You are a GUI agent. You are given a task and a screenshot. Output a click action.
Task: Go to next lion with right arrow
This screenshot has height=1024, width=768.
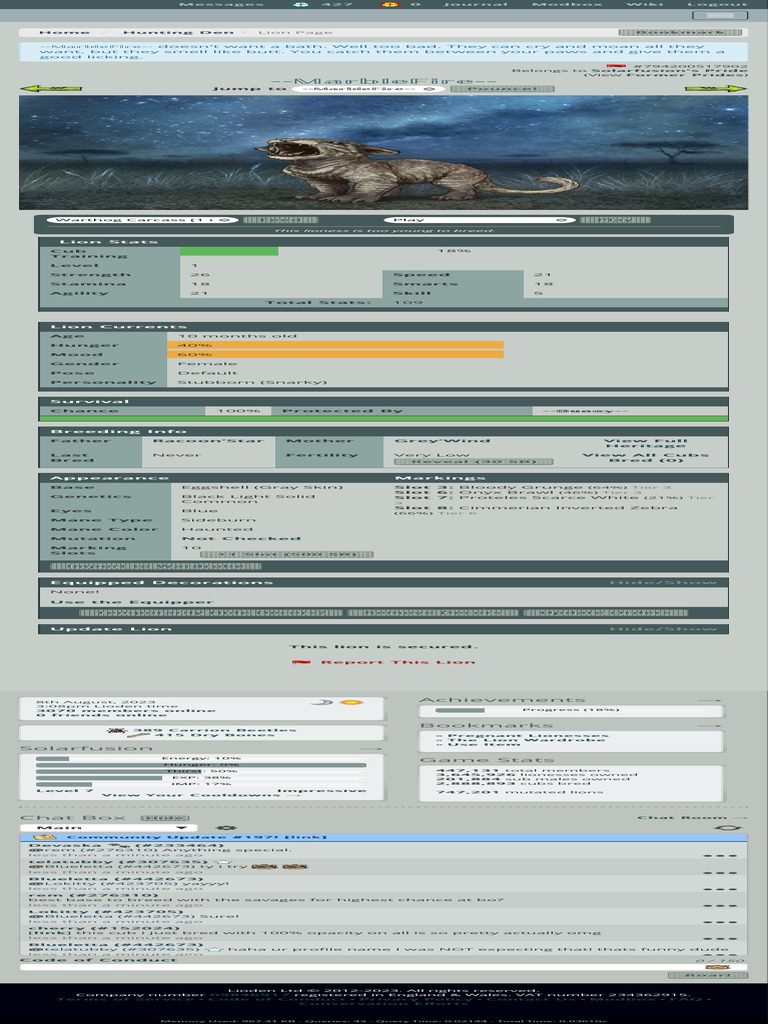730,89
